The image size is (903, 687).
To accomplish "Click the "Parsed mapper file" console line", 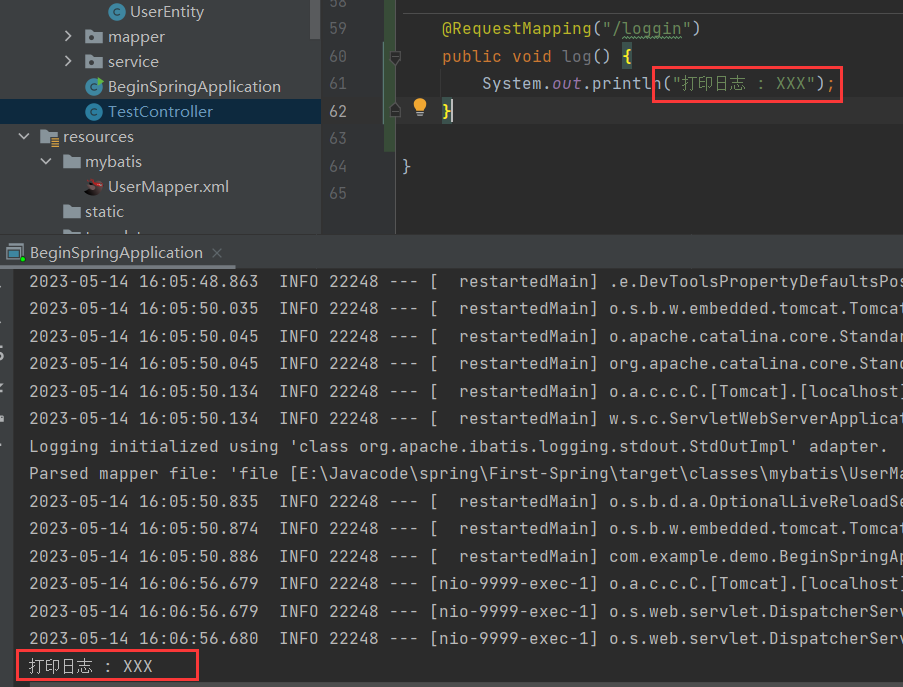I will click(465, 474).
